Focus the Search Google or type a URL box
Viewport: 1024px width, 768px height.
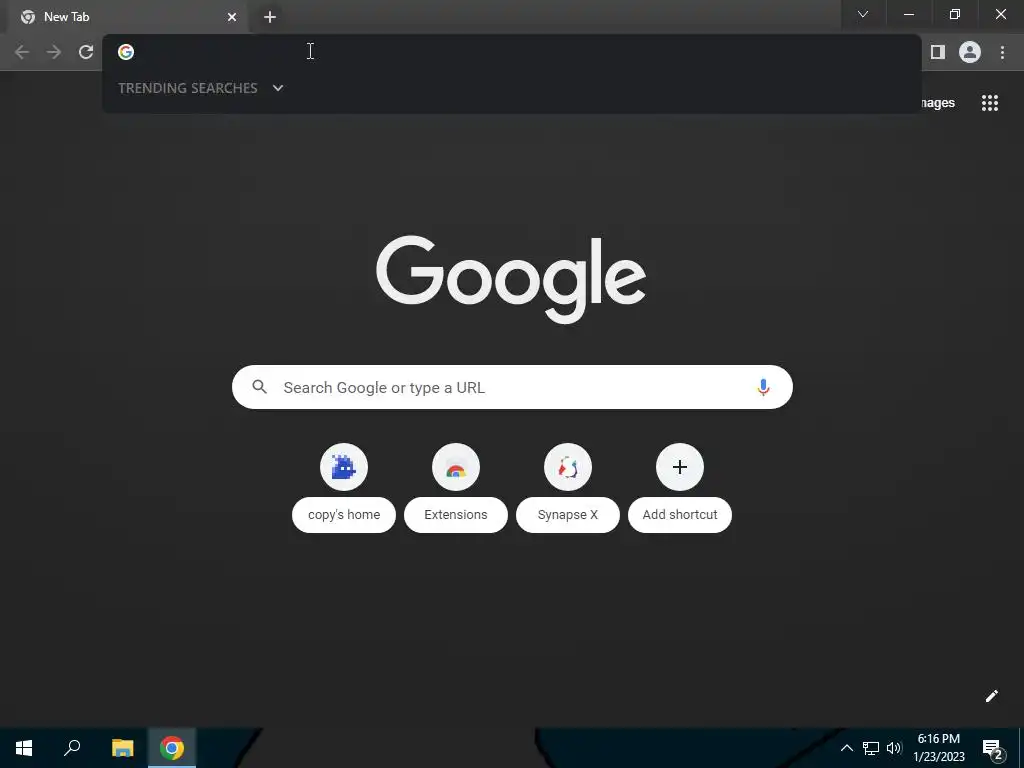(512, 387)
